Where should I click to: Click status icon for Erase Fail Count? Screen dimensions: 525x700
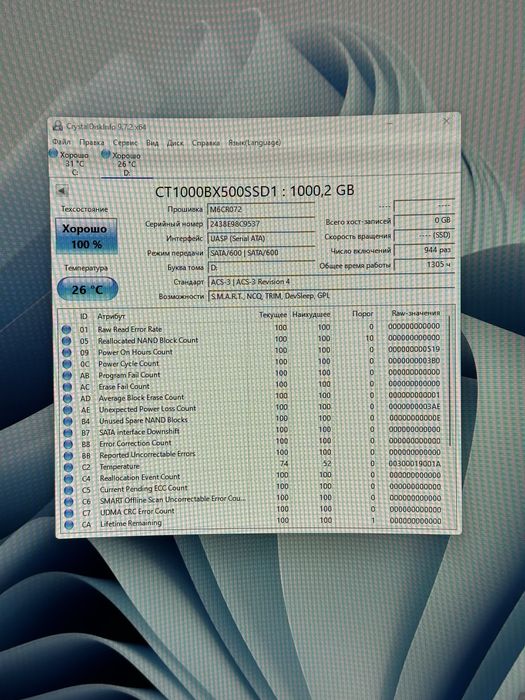(x=67, y=387)
